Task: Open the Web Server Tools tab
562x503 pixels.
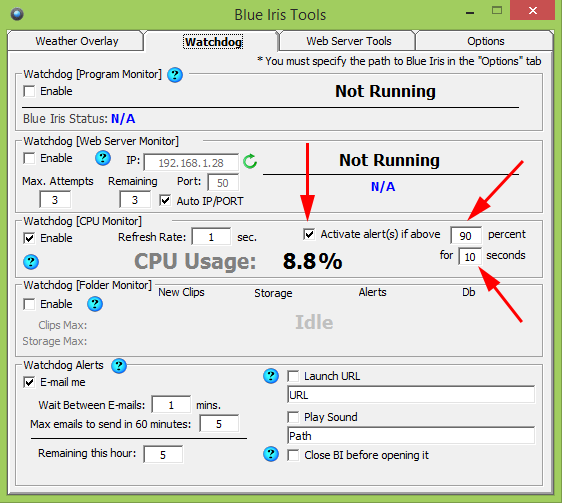Action: click(348, 41)
